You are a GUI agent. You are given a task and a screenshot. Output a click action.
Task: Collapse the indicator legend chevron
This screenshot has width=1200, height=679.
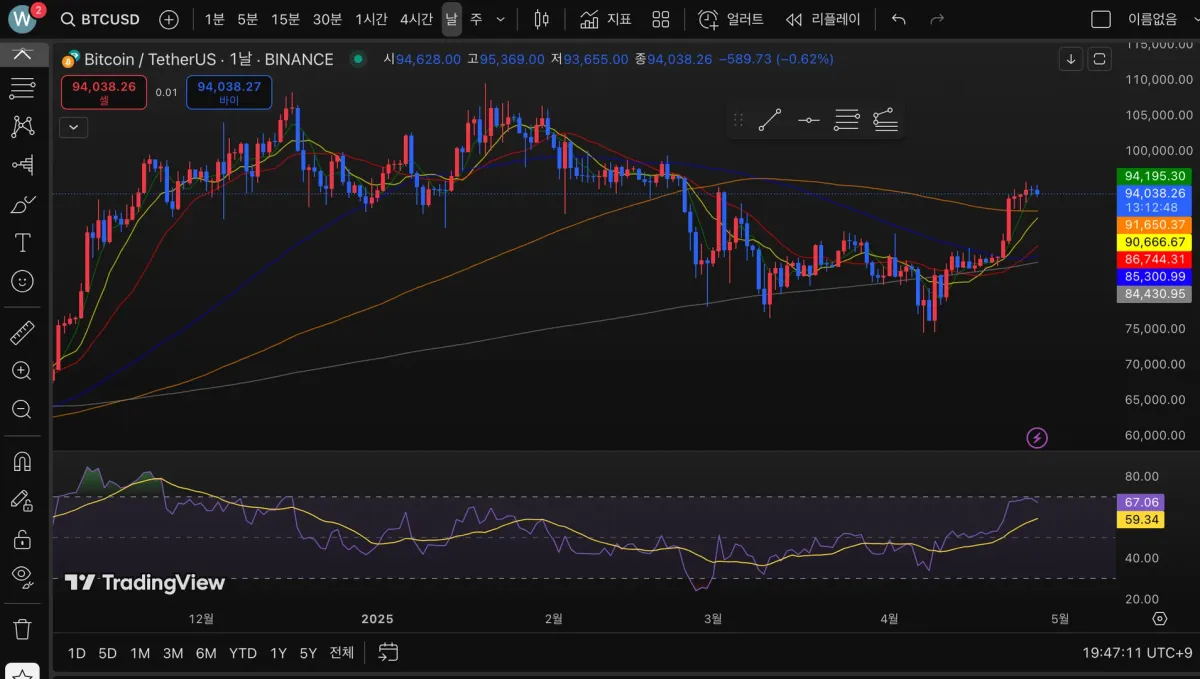(74, 127)
